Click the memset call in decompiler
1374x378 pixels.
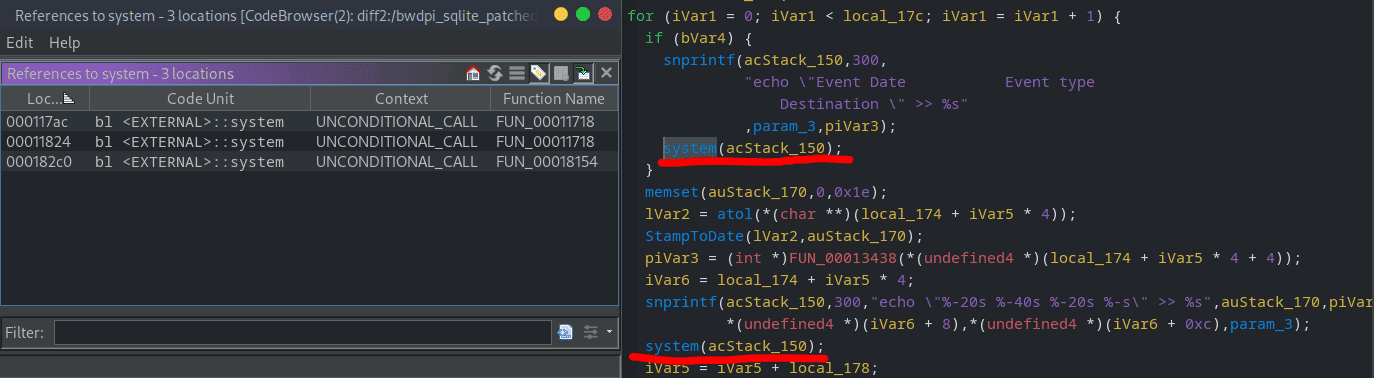[x=672, y=192]
